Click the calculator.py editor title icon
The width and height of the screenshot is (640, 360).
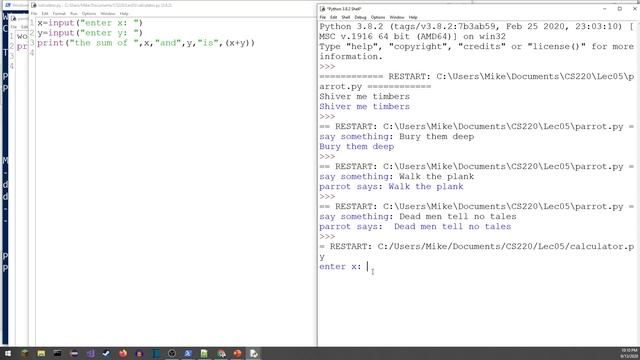coord(33,5)
